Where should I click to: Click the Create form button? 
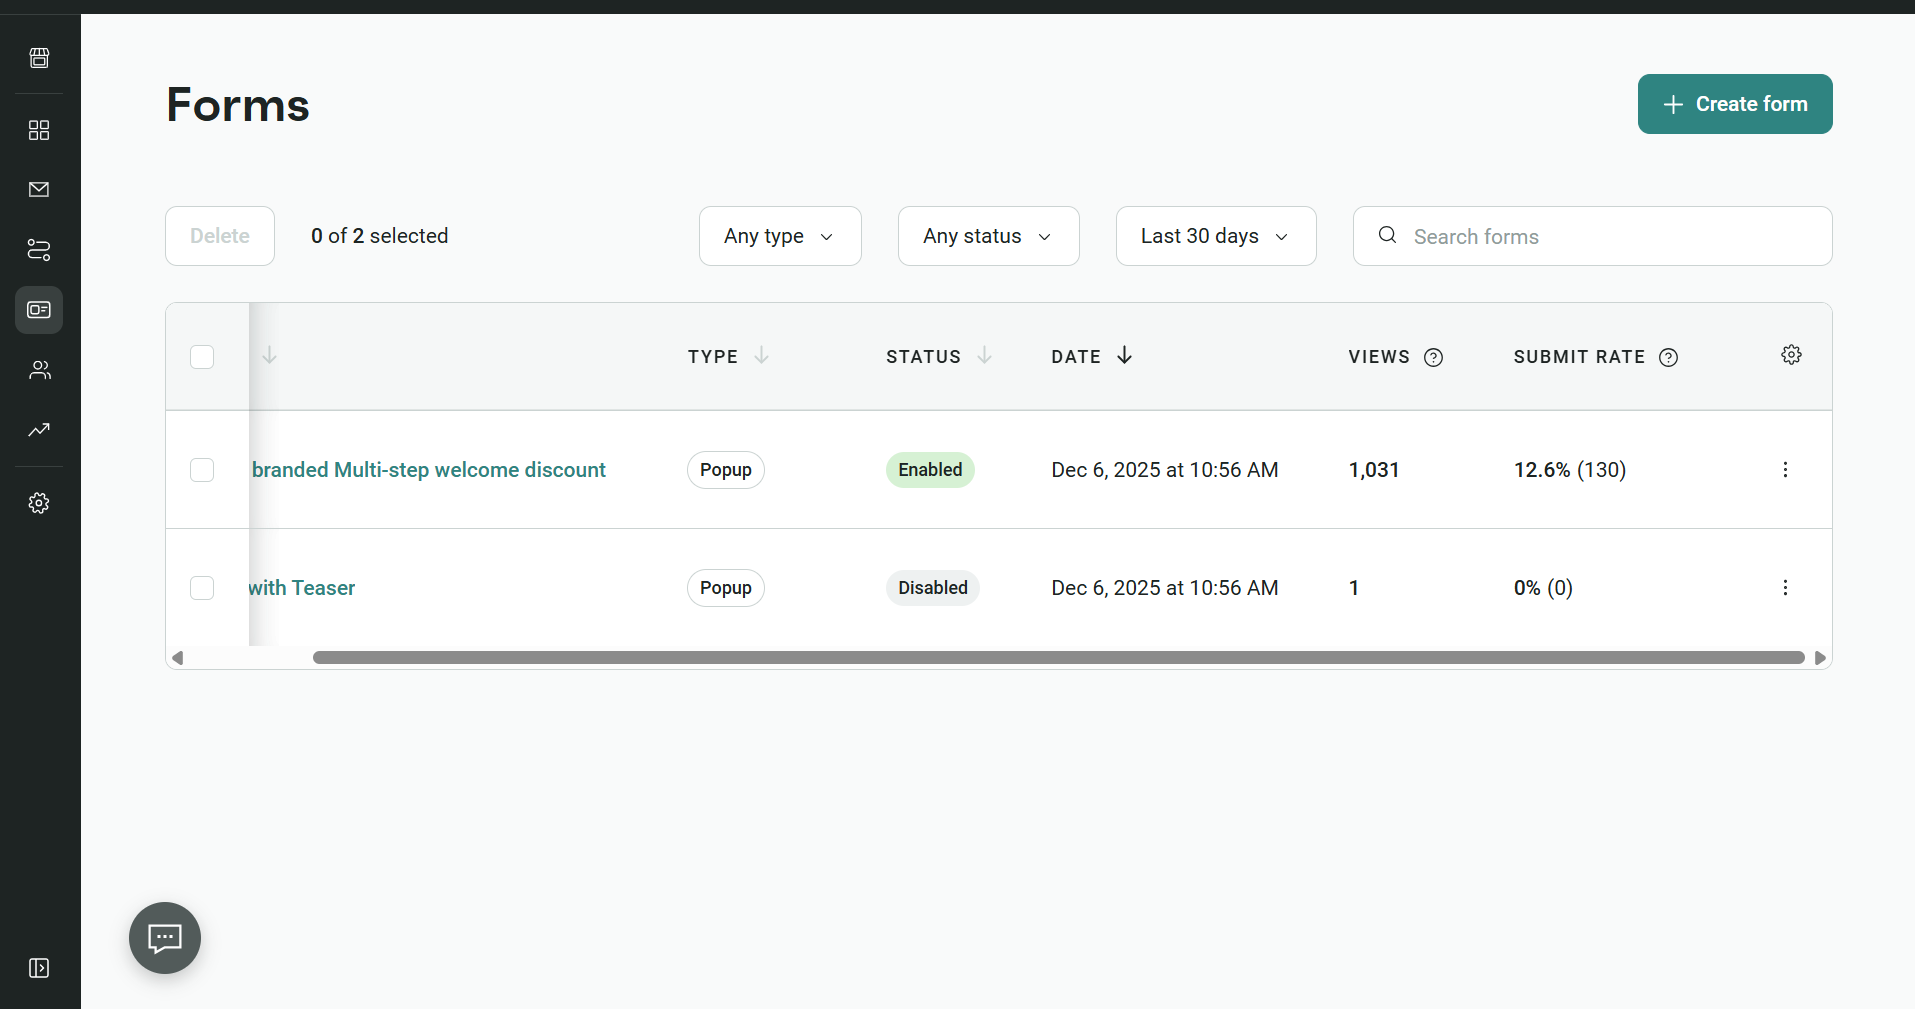1734,104
